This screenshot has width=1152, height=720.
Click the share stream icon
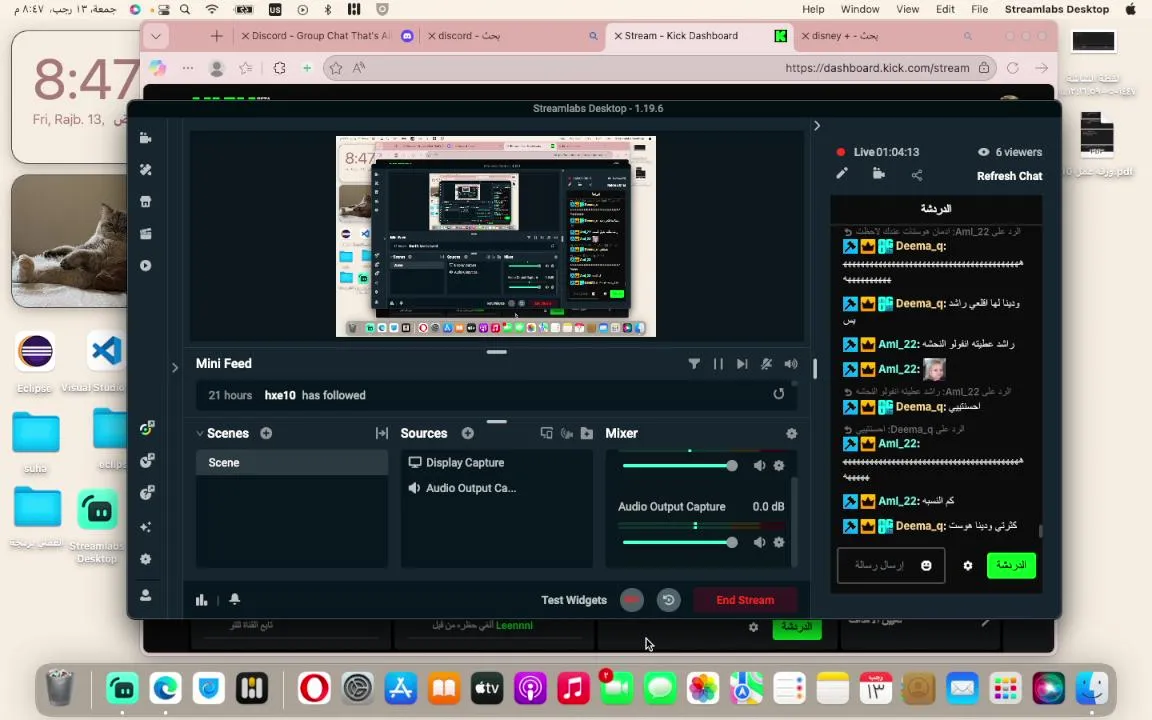pyautogui.click(x=917, y=175)
